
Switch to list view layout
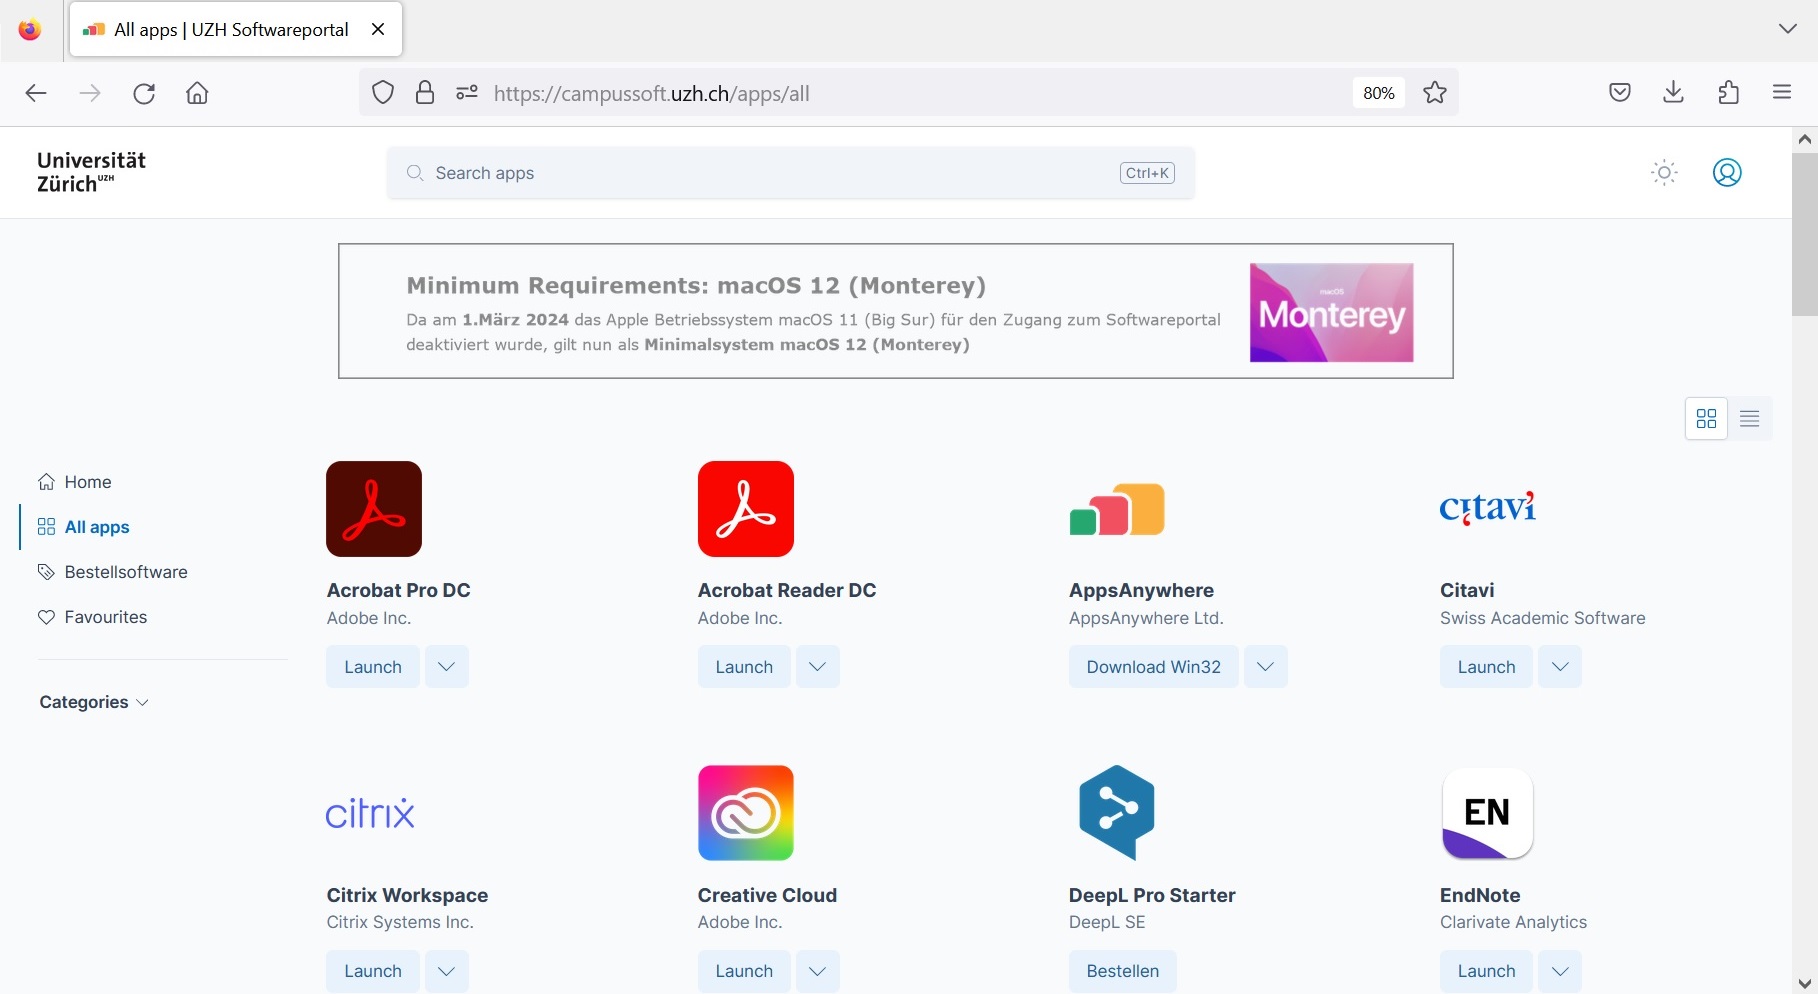[1750, 418]
